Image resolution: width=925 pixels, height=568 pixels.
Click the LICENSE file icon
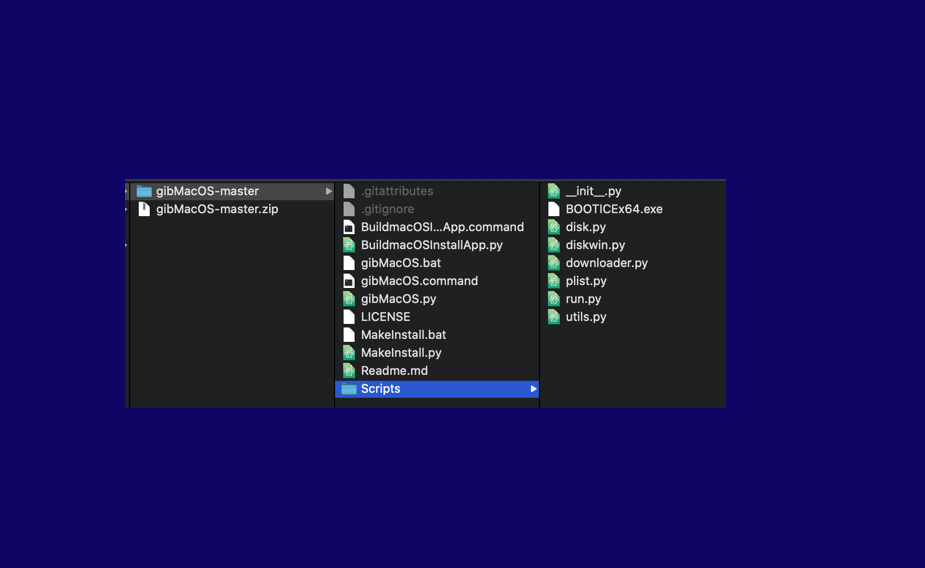coord(349,317)
